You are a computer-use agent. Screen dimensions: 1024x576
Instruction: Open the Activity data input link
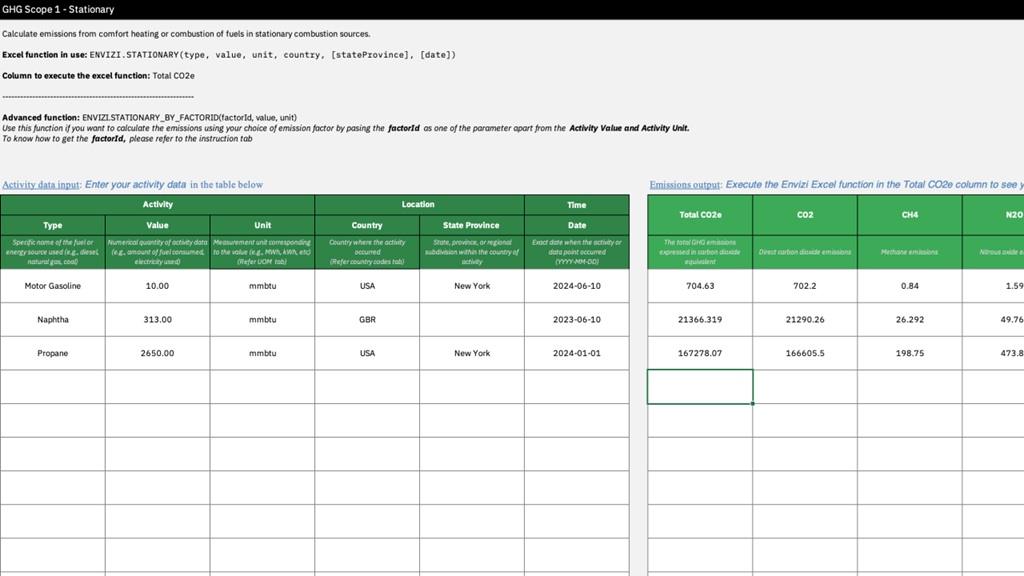click(x=40, y=185)
